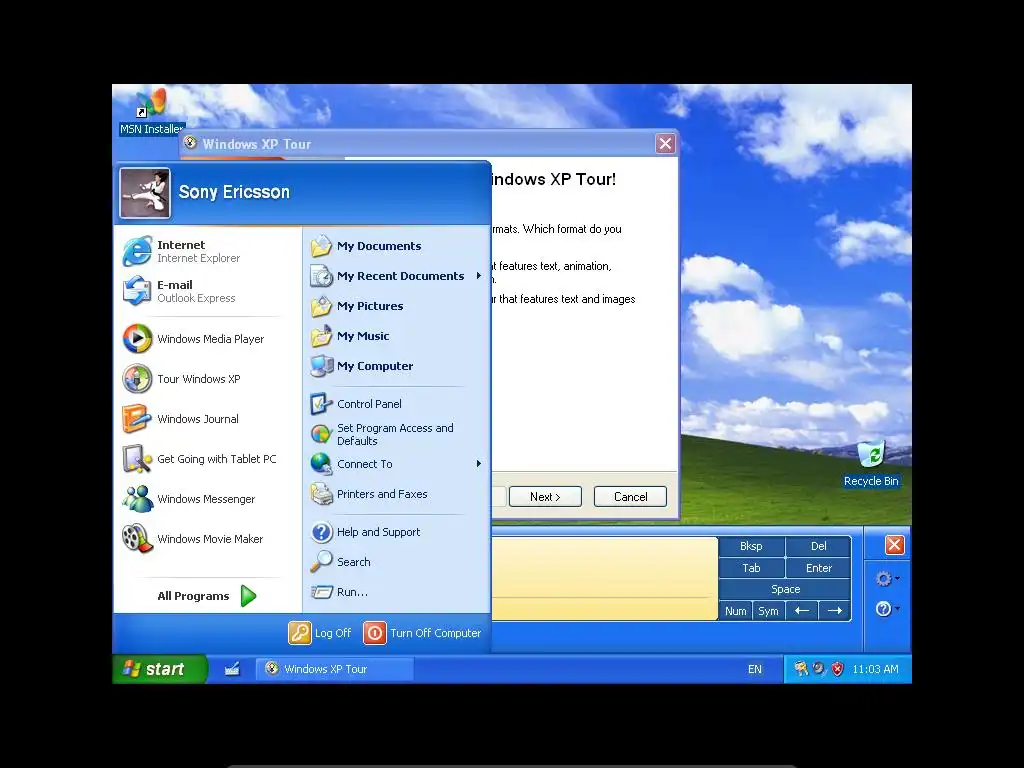Click the Tour Windows XP icon
This screenshot has height=768, width=1024.
tap(137, 379)
